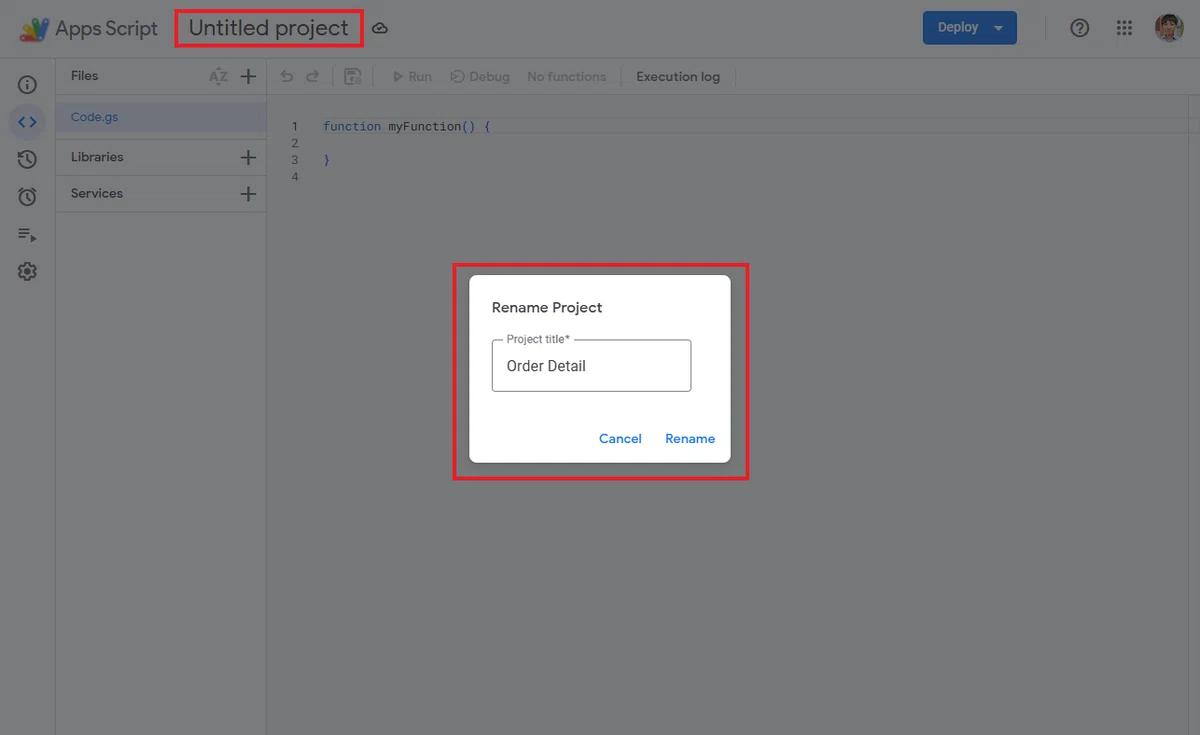Open the Execution log
This screenshot has width=1200, height=735.
(678, 76)
